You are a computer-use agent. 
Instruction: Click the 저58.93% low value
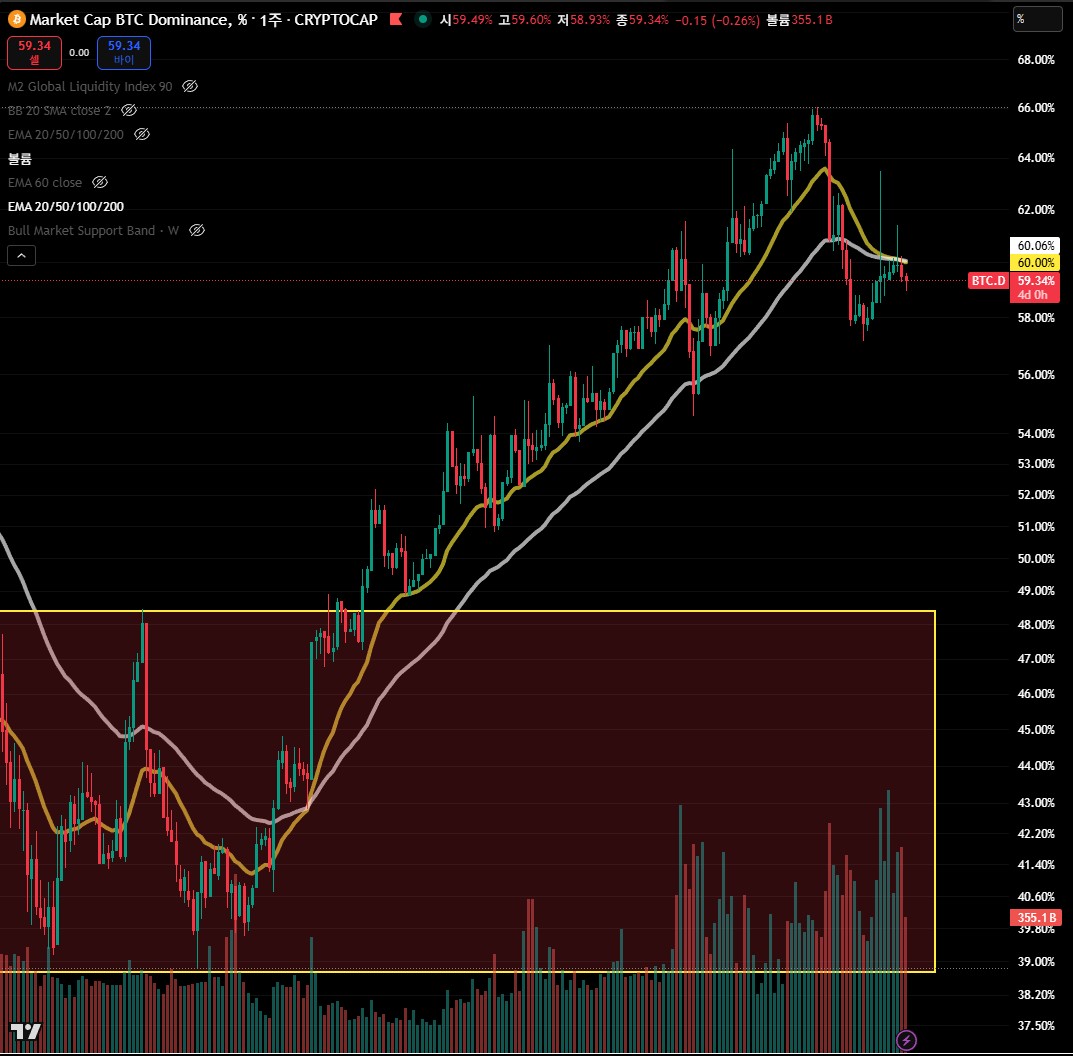click(x=584, y=20)
